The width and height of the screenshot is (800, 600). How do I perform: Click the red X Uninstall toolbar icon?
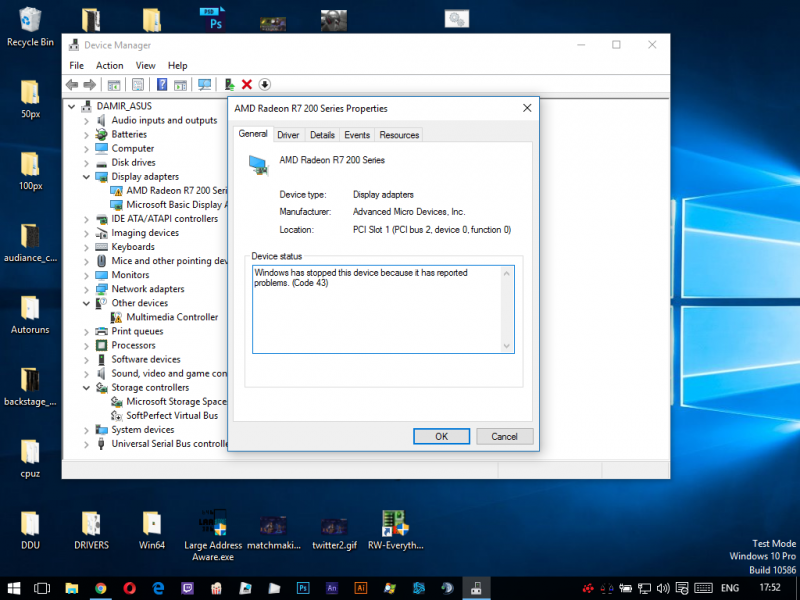247,85
